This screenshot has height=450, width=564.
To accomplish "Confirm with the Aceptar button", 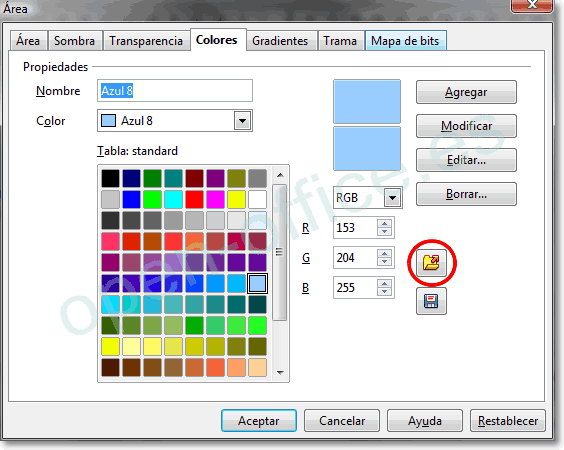I will [259, 421].
